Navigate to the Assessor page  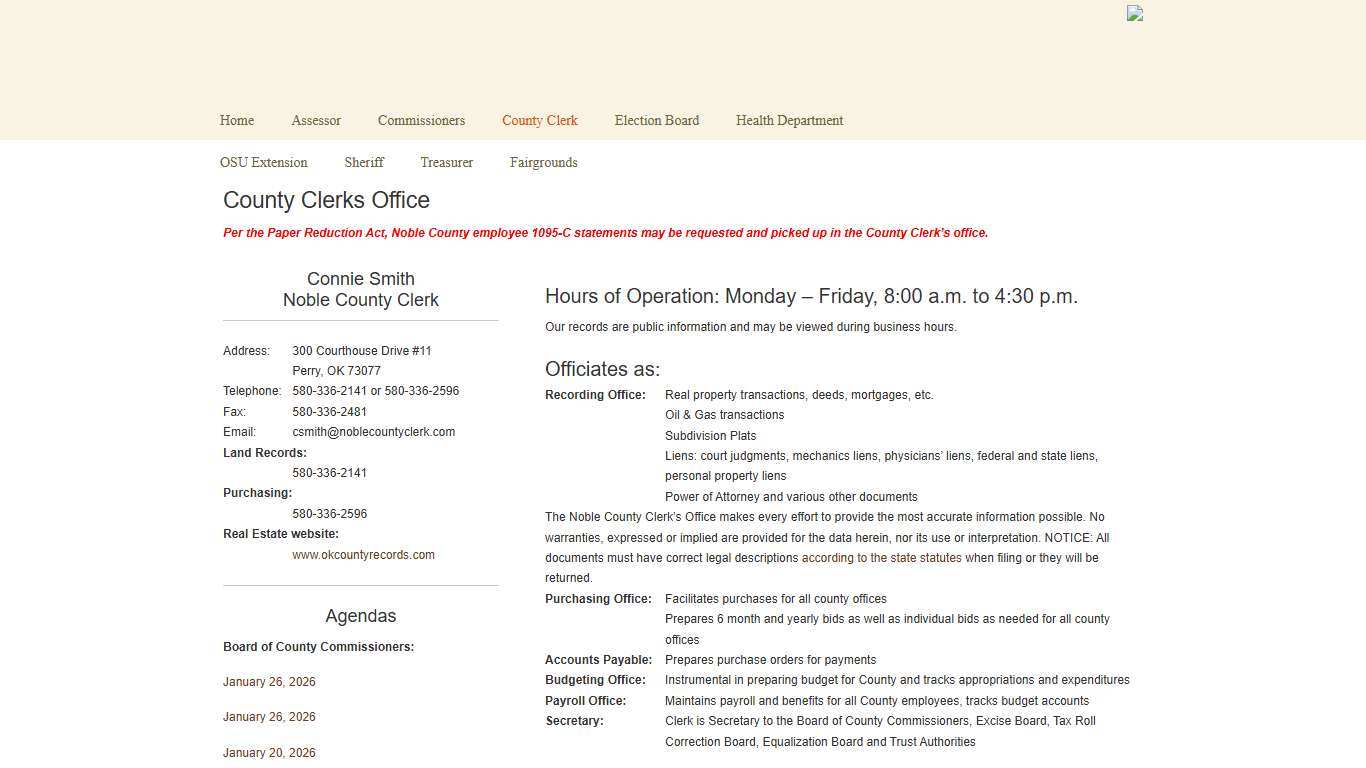316,120
